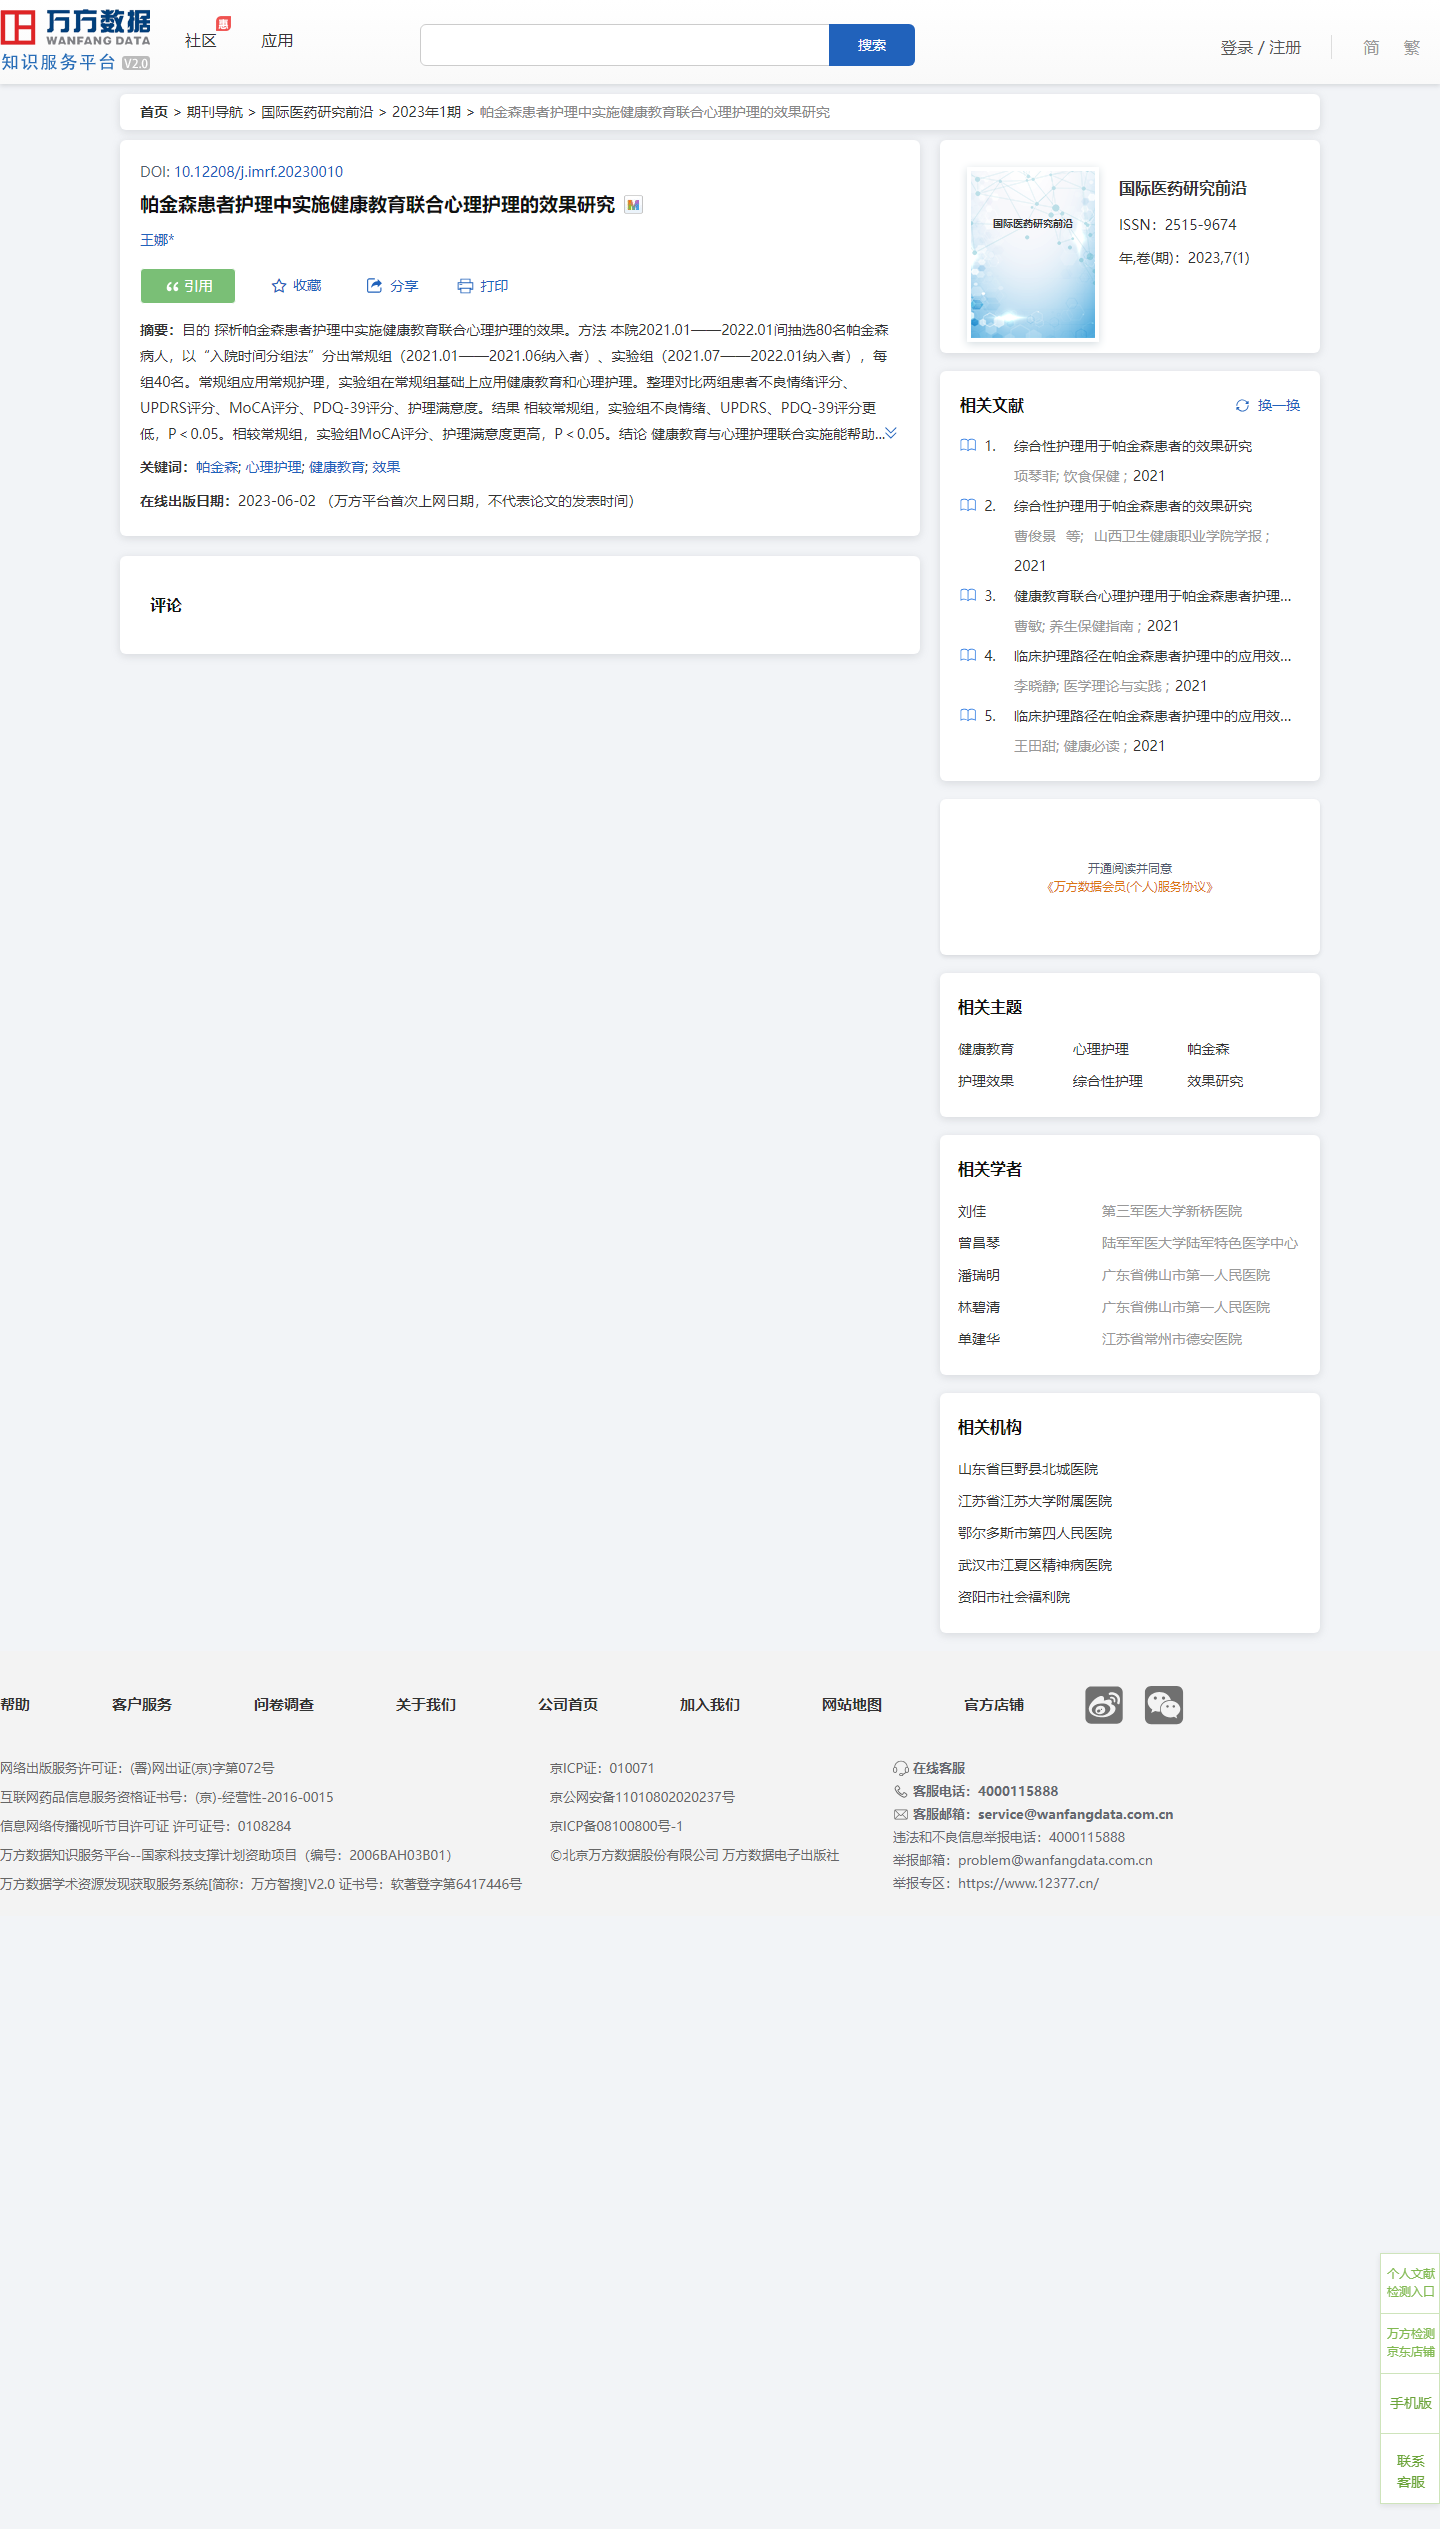1440x2529 pixels.
Task: Click book icon of related article 5
Action: point(968,716)
